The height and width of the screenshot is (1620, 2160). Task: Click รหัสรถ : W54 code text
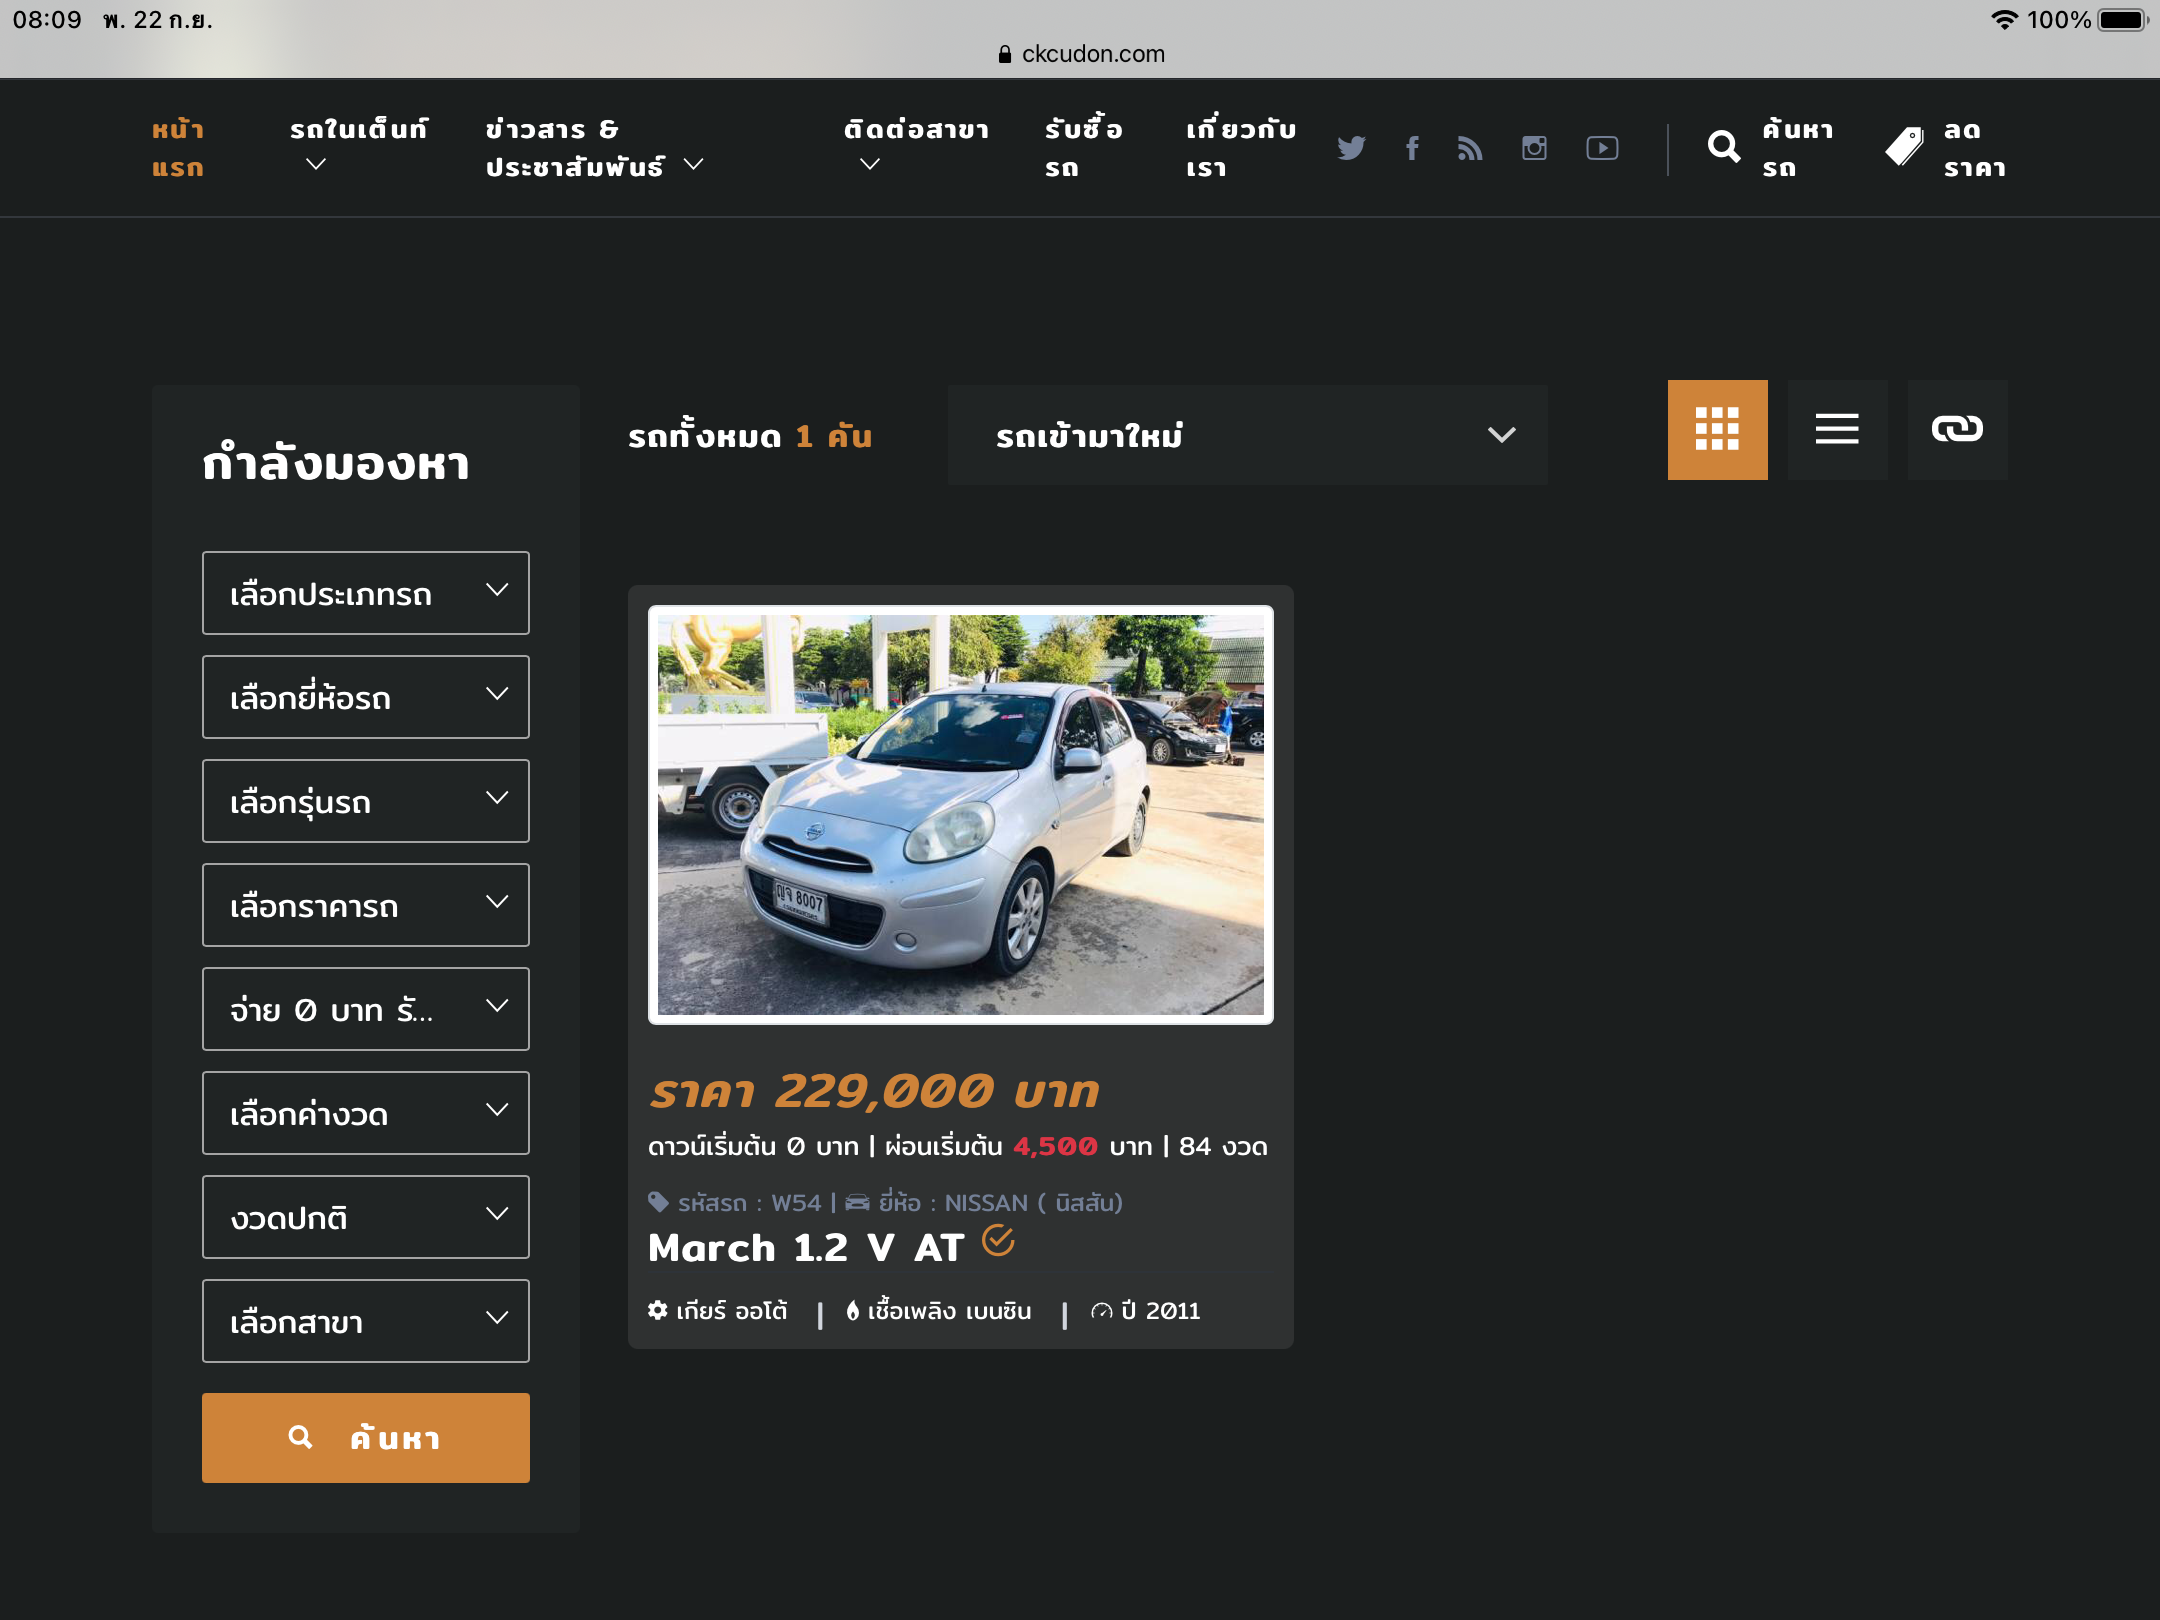pyautogui.click(x=735, y=1203)
